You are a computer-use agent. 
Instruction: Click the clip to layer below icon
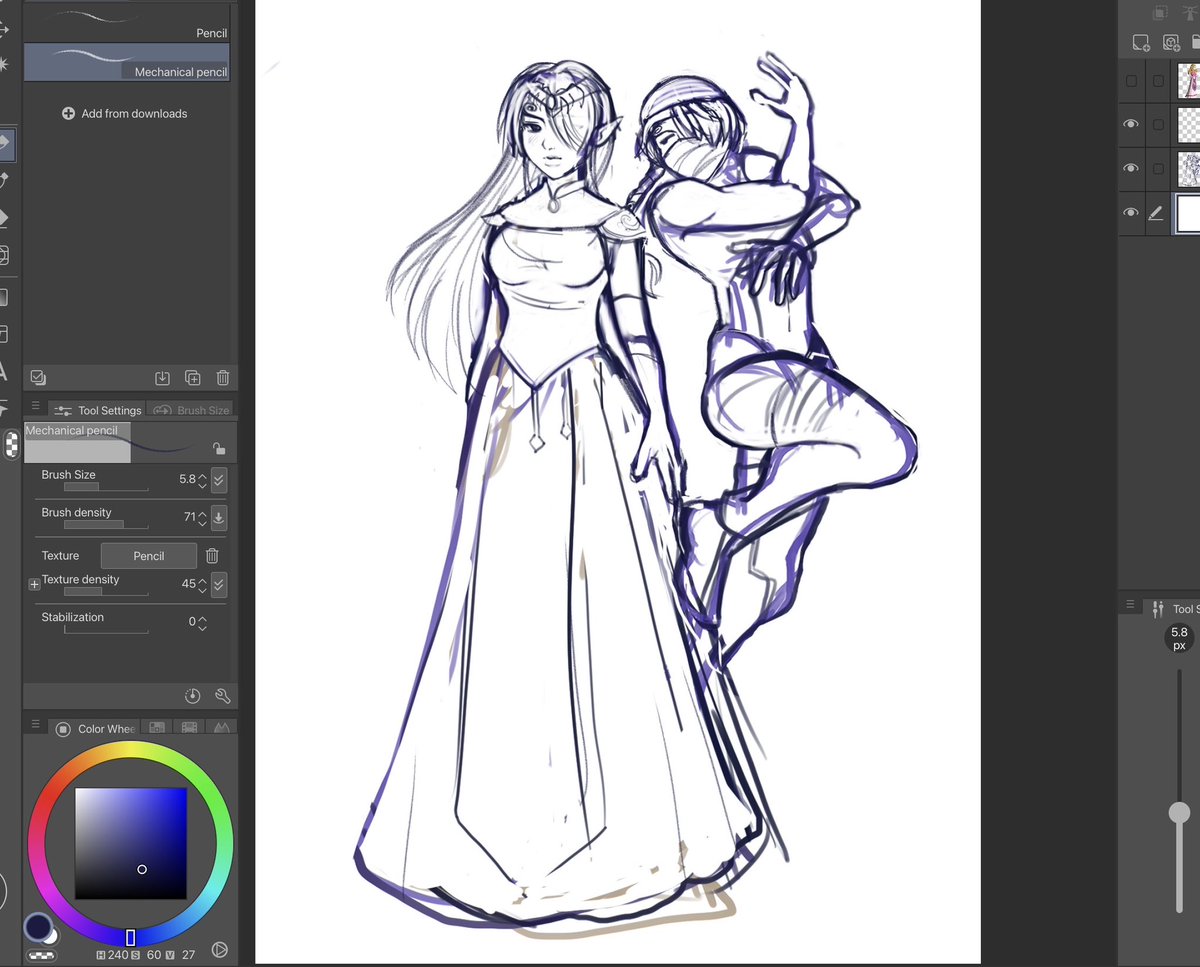click(1160, 13)
